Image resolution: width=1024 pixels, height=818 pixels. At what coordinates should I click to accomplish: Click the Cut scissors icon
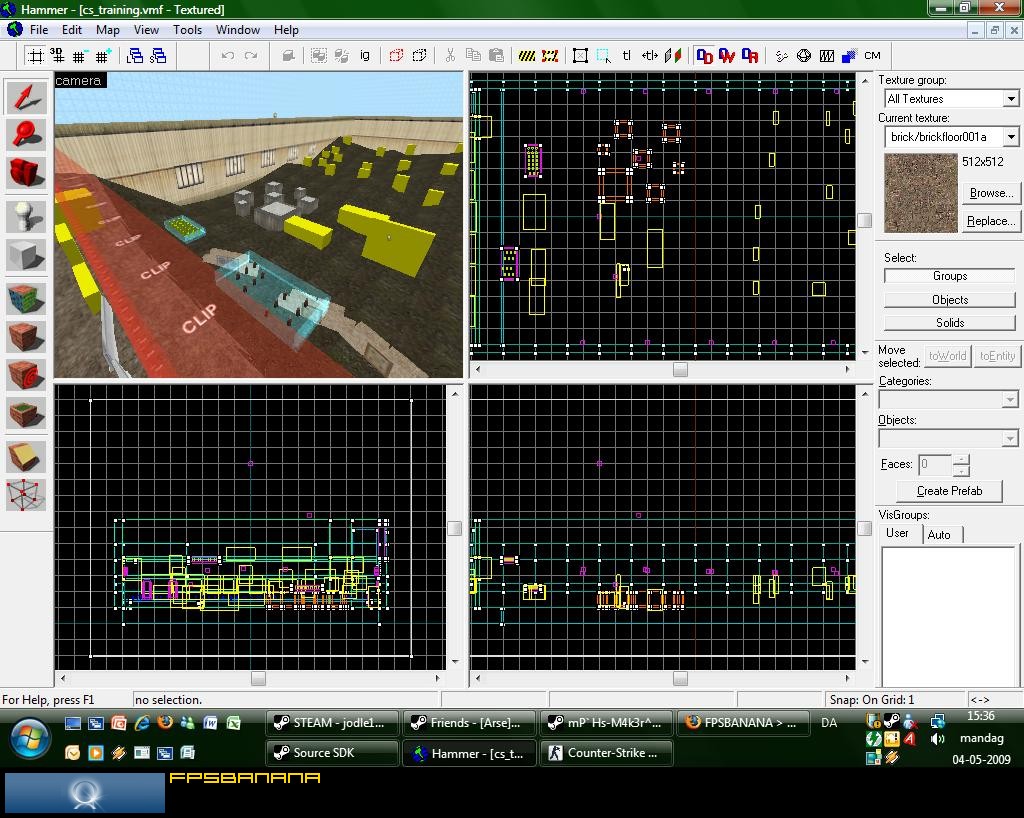tap(450, 56)
